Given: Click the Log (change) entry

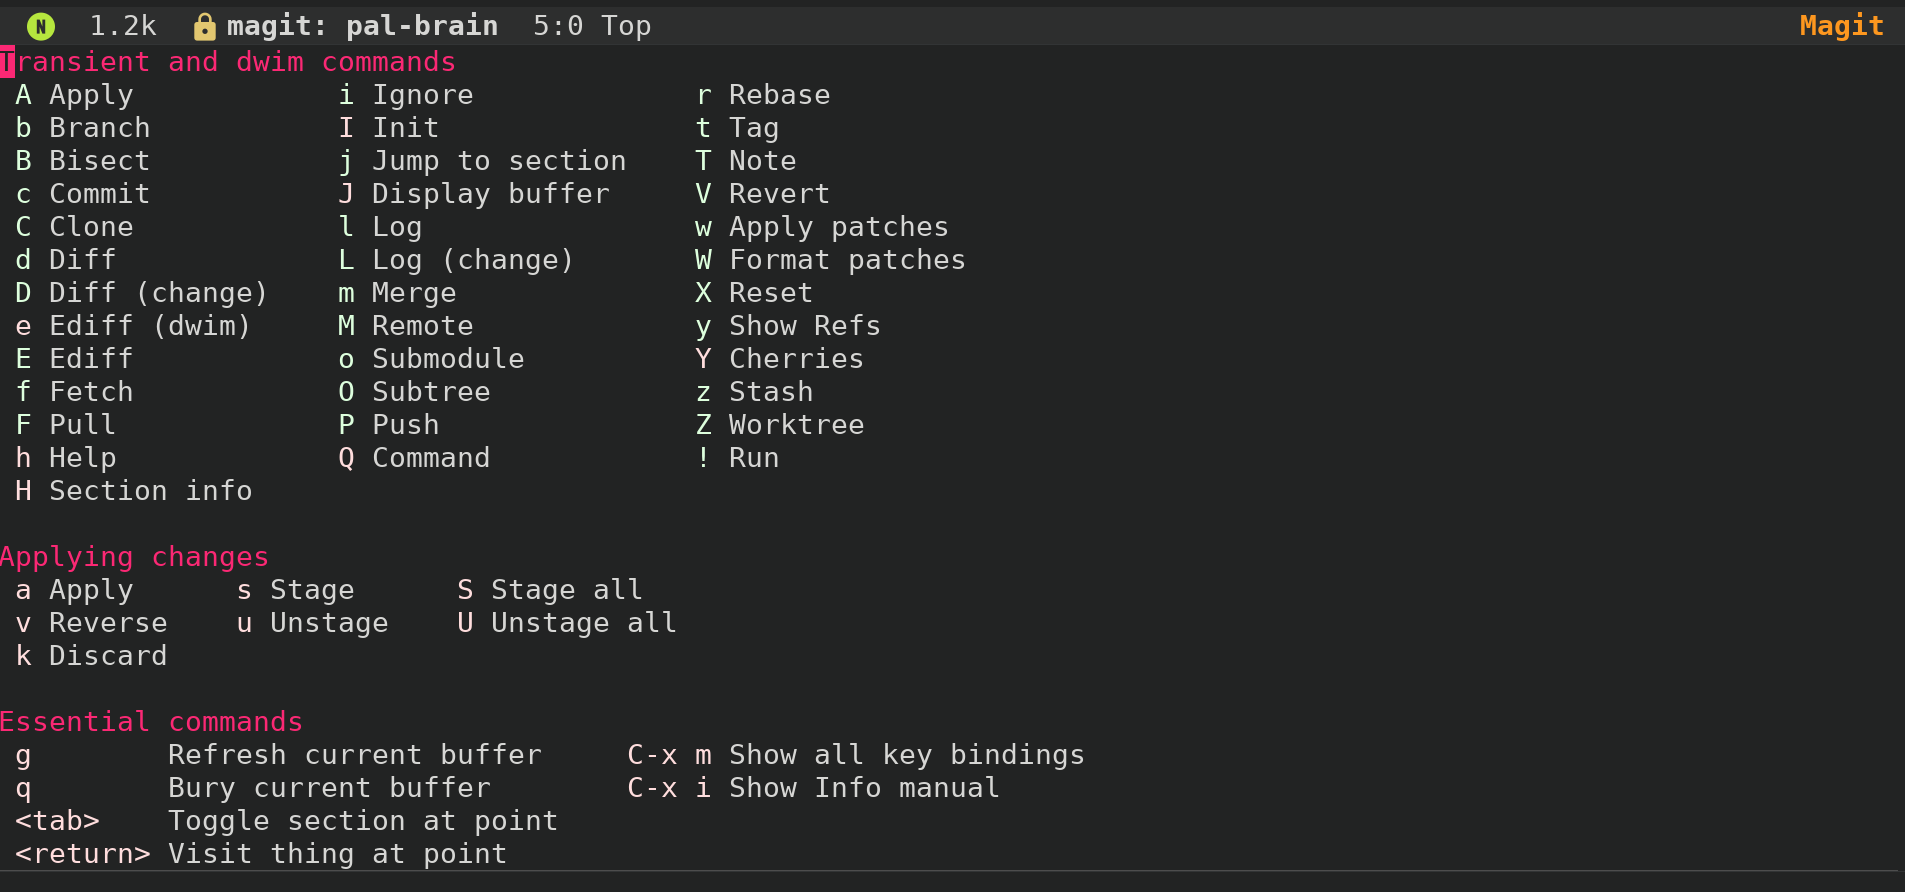Looking at the screenshot, I should click(456, 260).
